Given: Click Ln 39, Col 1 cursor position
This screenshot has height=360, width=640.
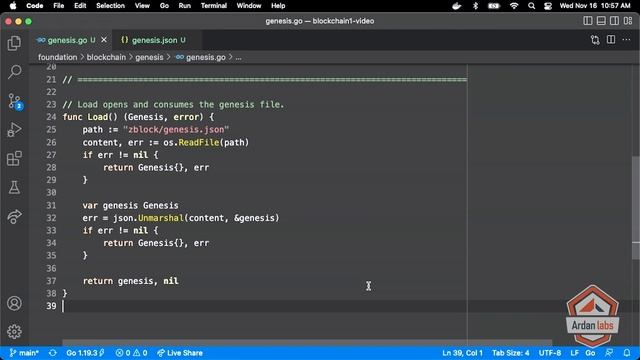Looking at the screenshot, I should pyautogui.click(x=462, y=353).
